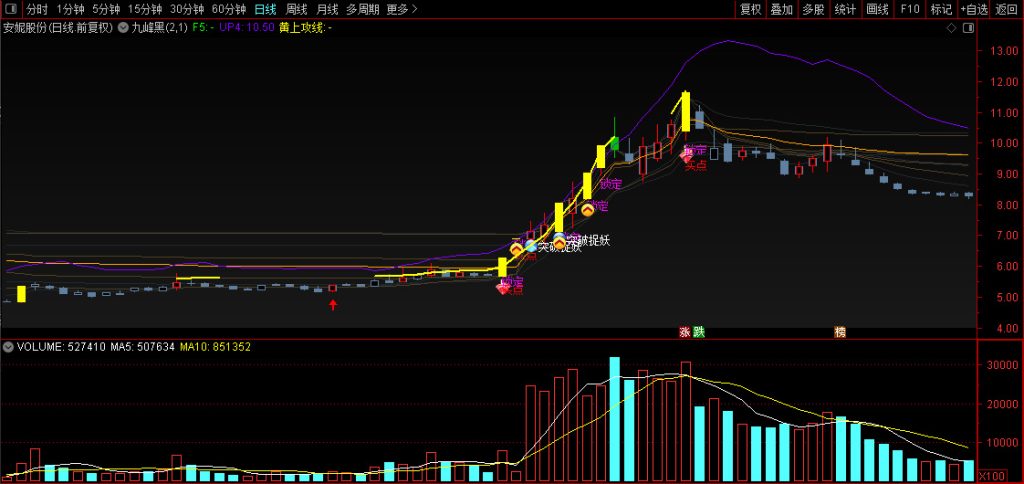Click the red 涨 marker icon
Viewport: 1024px width, 484px height.
coord(685,331)
